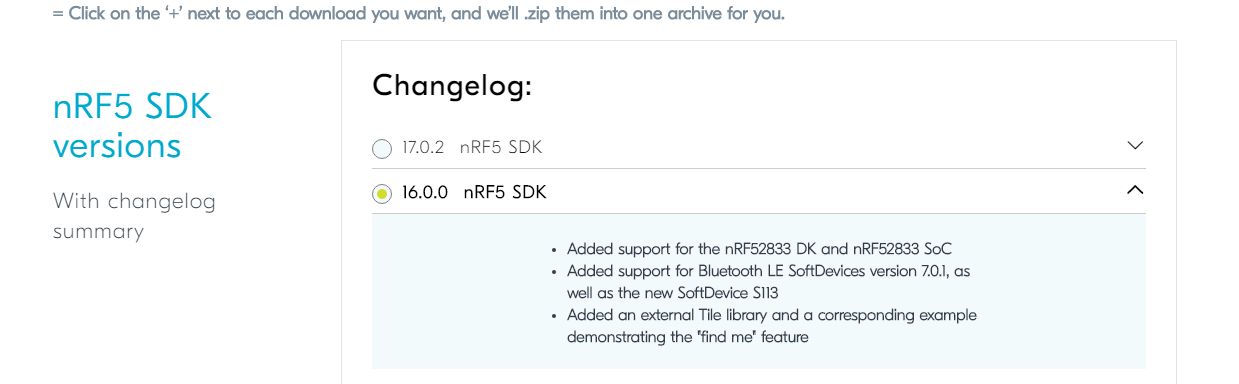Viewport: 1239px width, 384px height.
Task: Click the bullet marker before nRF52833 DK line
Action: (554, 250)
